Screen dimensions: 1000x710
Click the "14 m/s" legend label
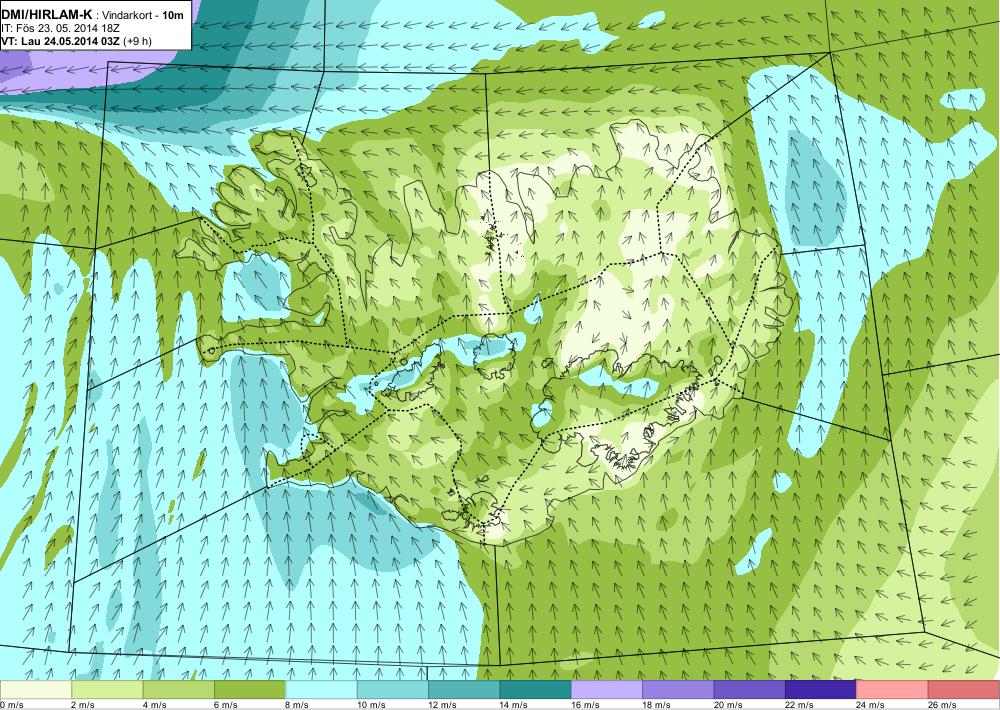tap(514, 705)
